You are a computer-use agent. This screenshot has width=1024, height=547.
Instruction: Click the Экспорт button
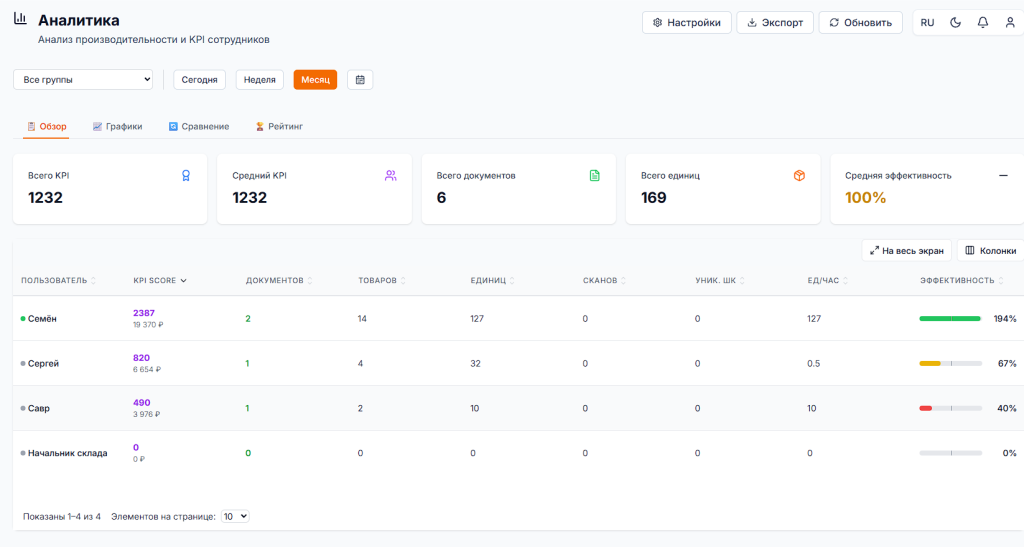[775, 23]
